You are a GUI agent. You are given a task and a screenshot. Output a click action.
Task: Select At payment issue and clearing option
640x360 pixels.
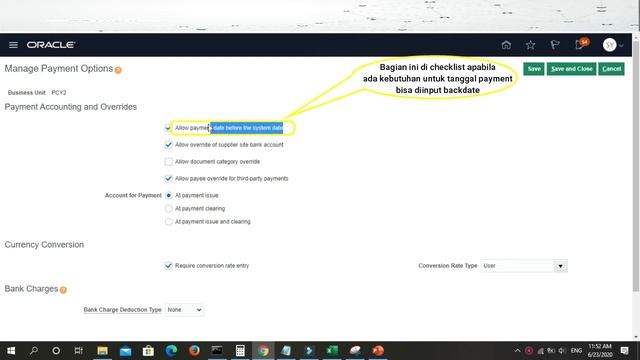(x=169, y=222)
